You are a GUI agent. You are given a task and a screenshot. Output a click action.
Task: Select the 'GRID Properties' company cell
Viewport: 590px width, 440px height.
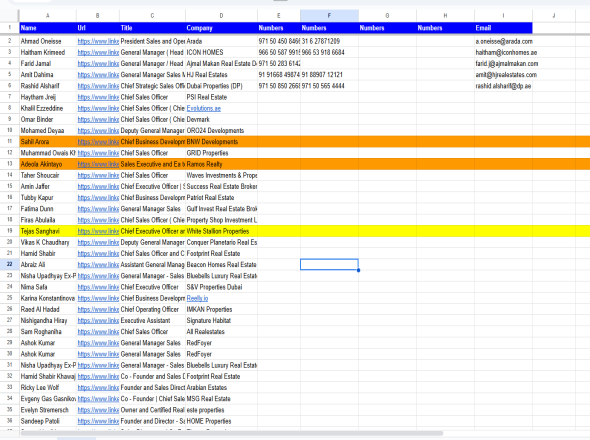point(221,153)
